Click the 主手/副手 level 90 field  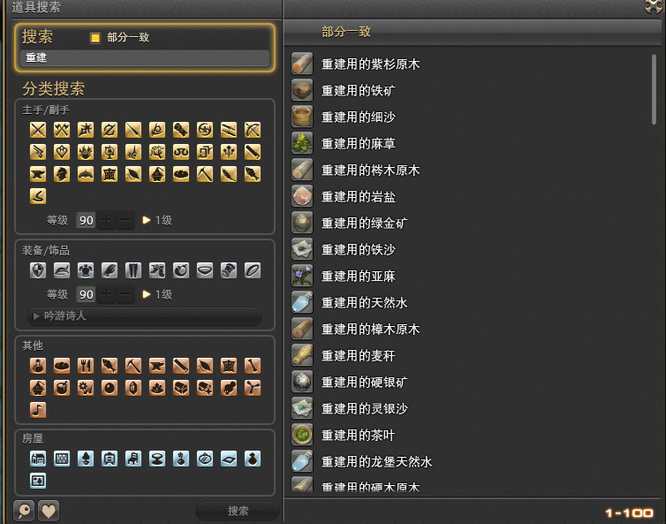coord(86,220)
